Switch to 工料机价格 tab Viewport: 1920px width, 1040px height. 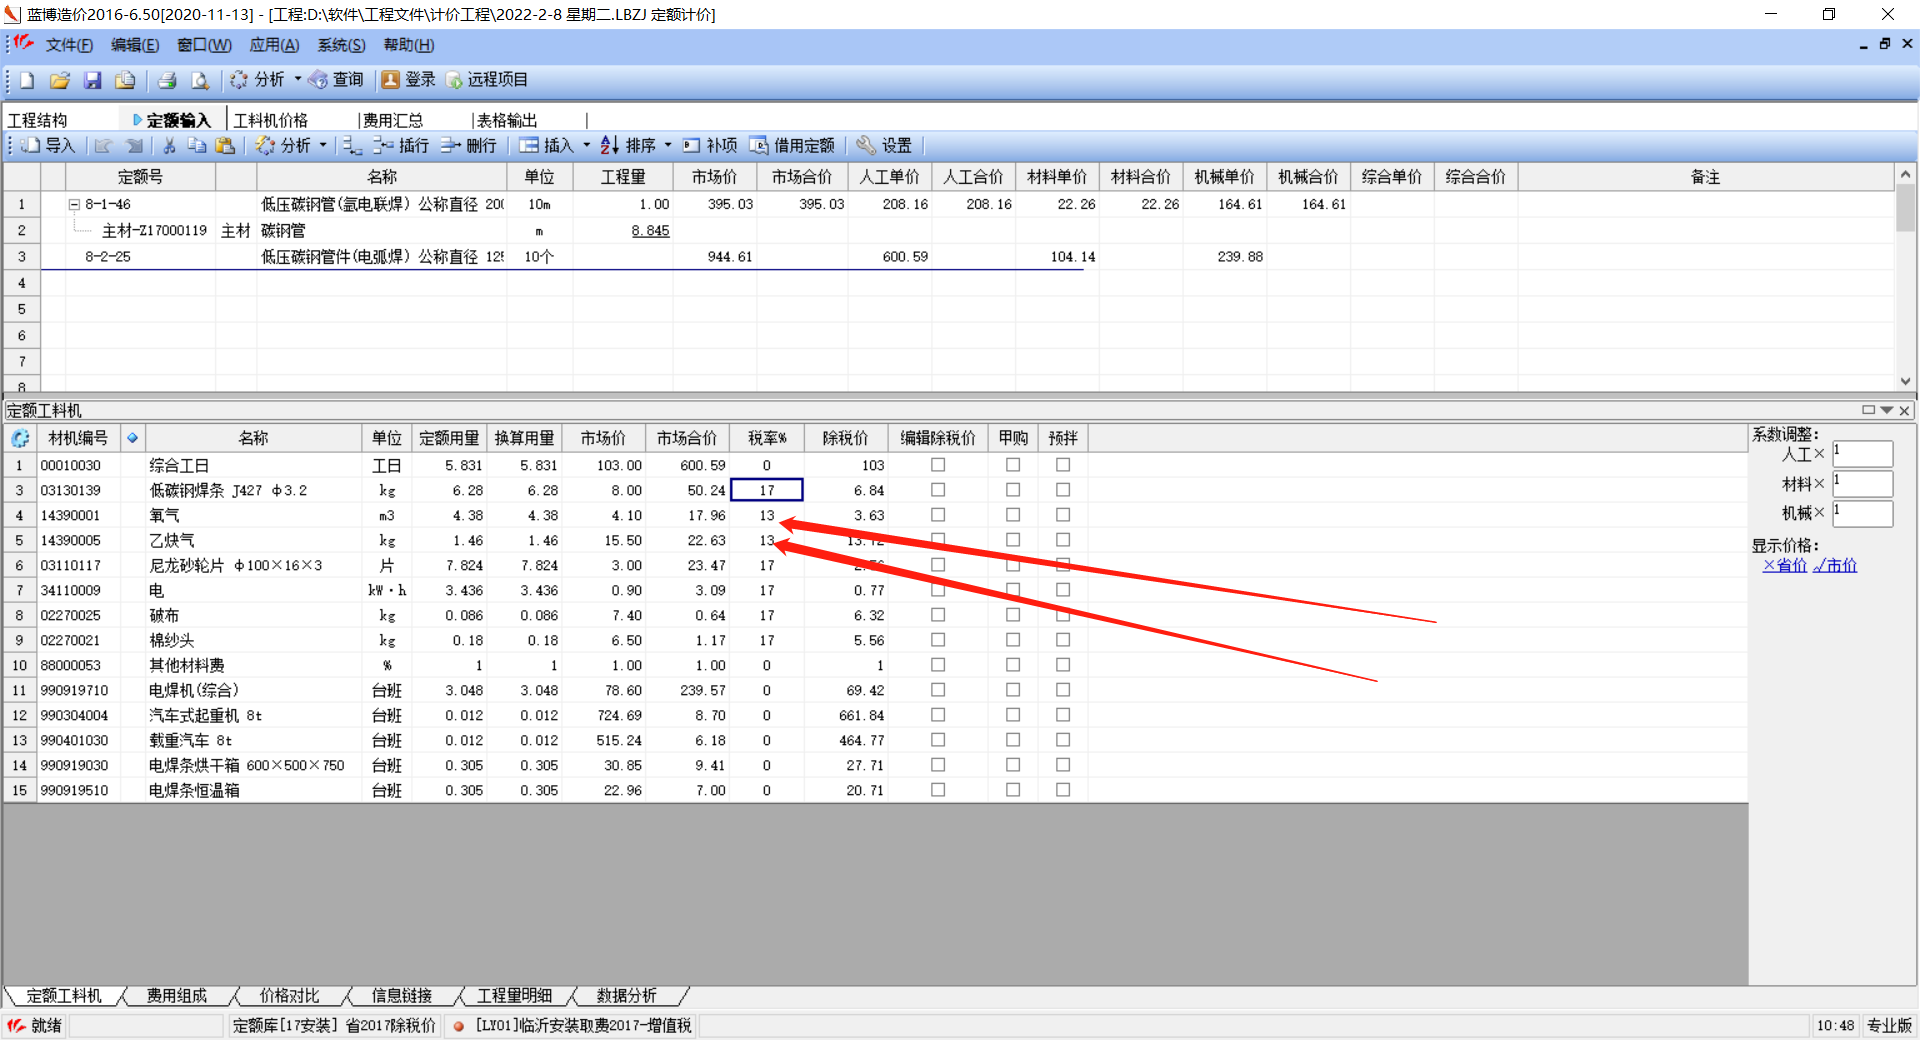(x=271, y=120)
